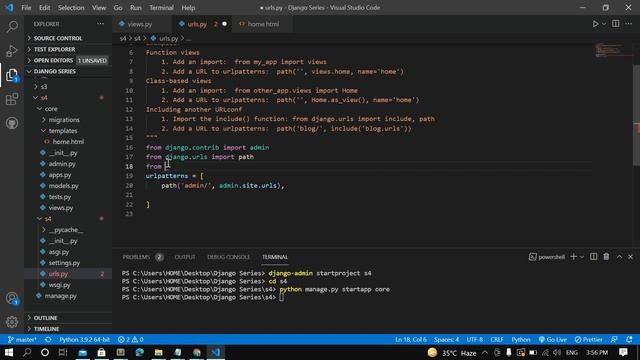Image resolution: width=640 pixels, height=360 pixels.
Task: Change the UTF-8 encoding
Action: [x=475, y=340]
